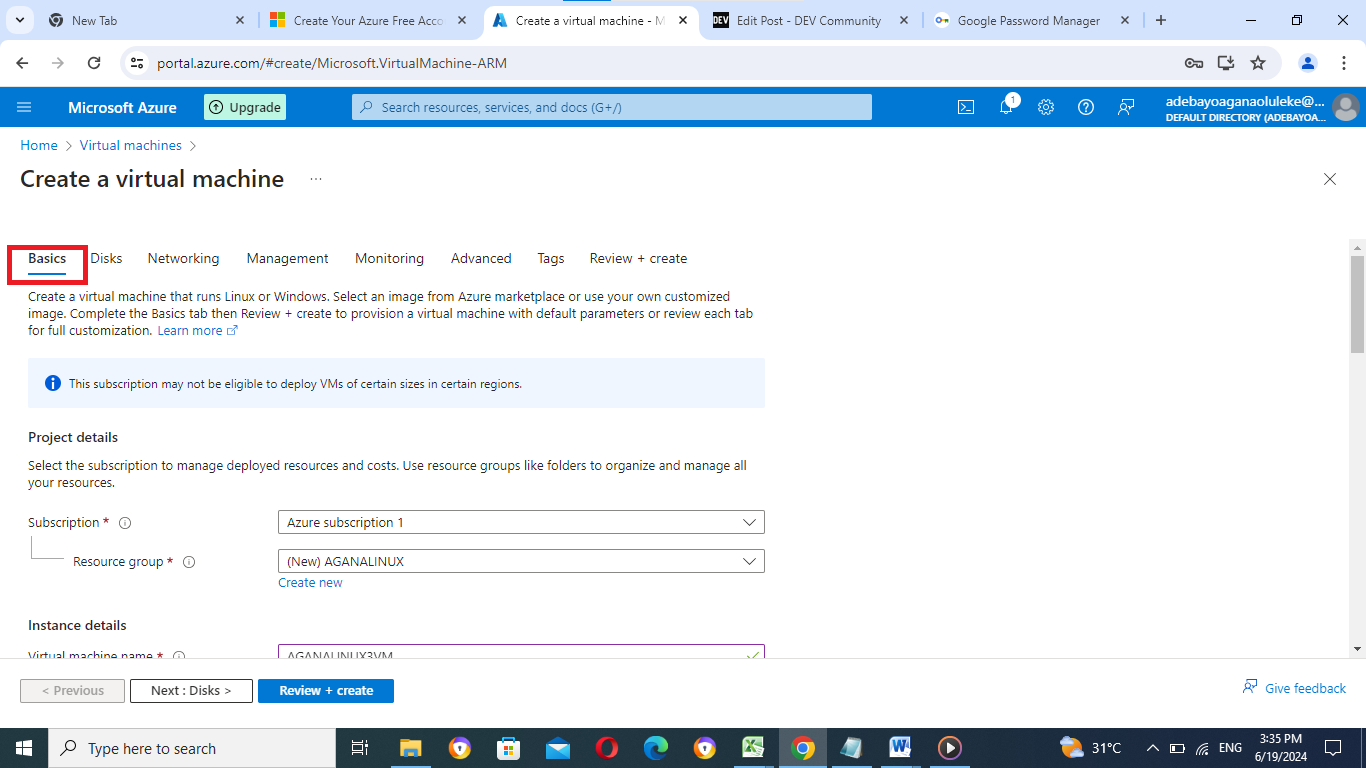The image size is (1366, 768).
Task: Switch to the Networking tab
Action: click(183, 258)
